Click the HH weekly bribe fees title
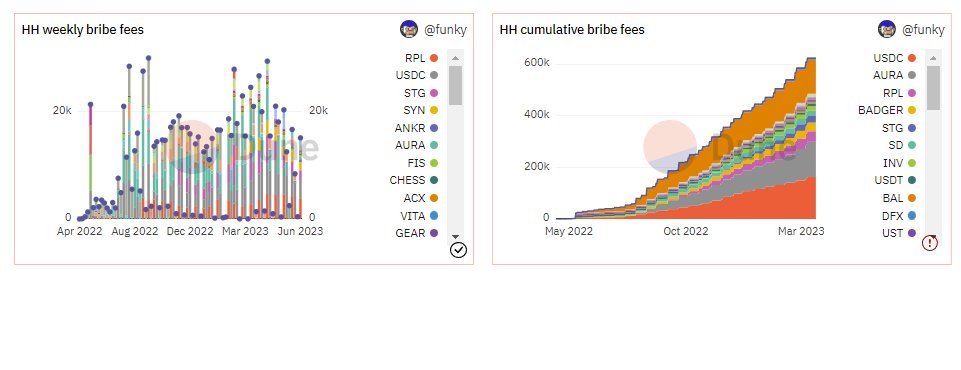961x370 pixels. point(83,29)
